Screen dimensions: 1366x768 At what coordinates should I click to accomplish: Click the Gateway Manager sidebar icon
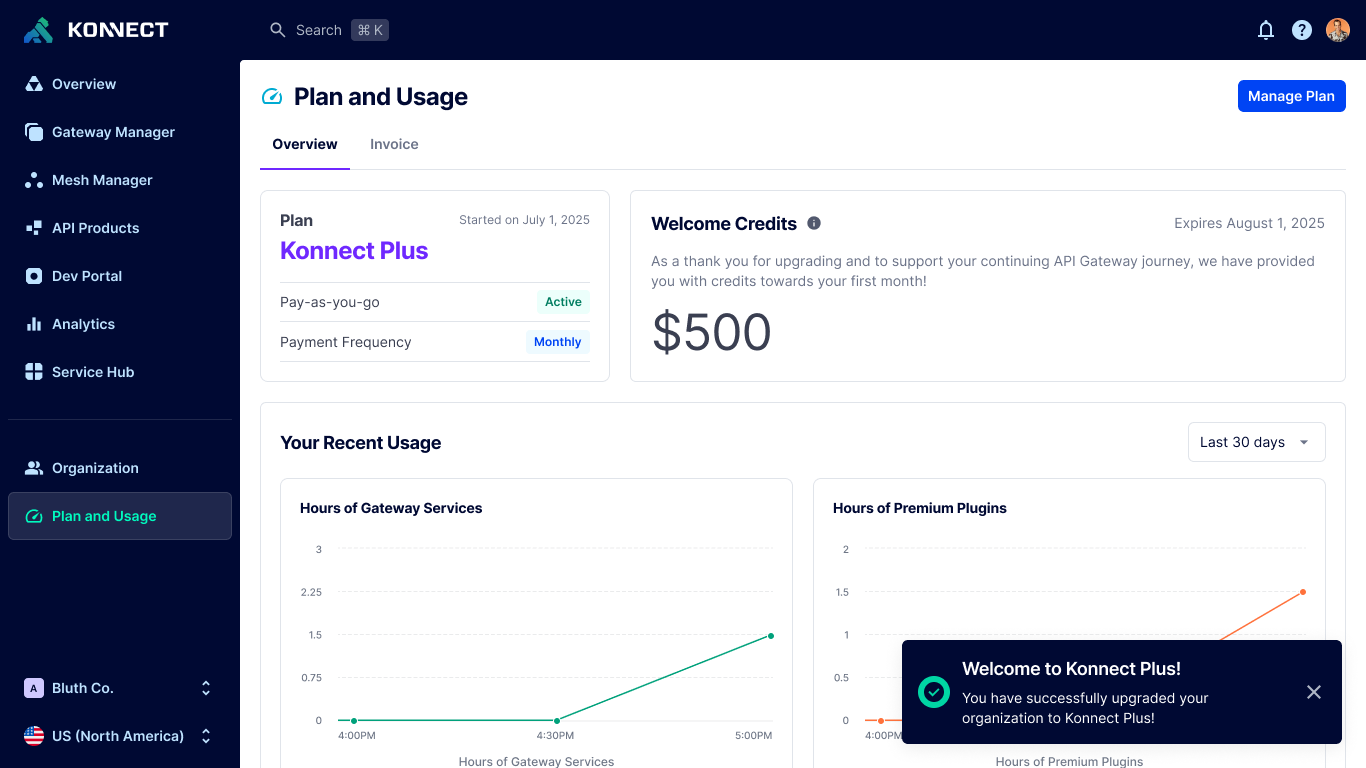pos(34,132)
